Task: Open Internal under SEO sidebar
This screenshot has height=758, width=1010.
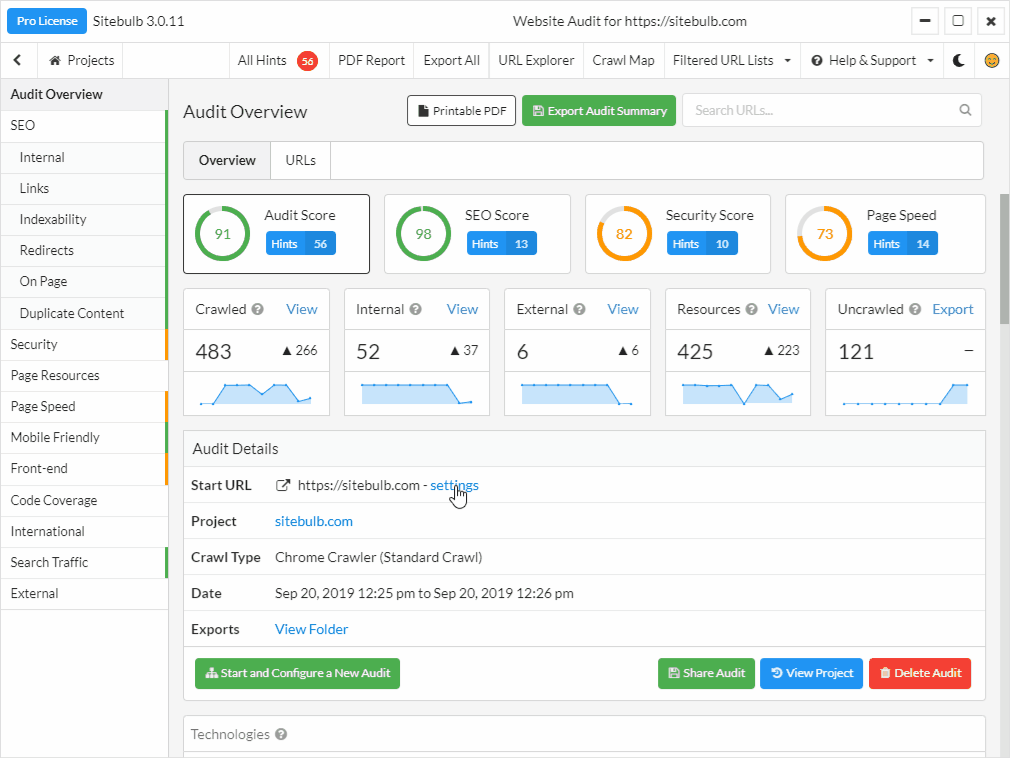Action: point(84,158)
